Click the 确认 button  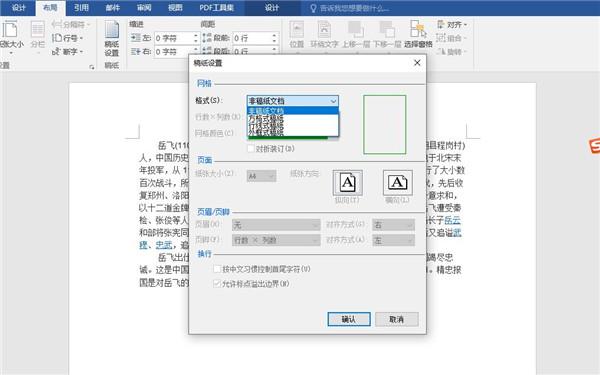[x=349, y=319]
